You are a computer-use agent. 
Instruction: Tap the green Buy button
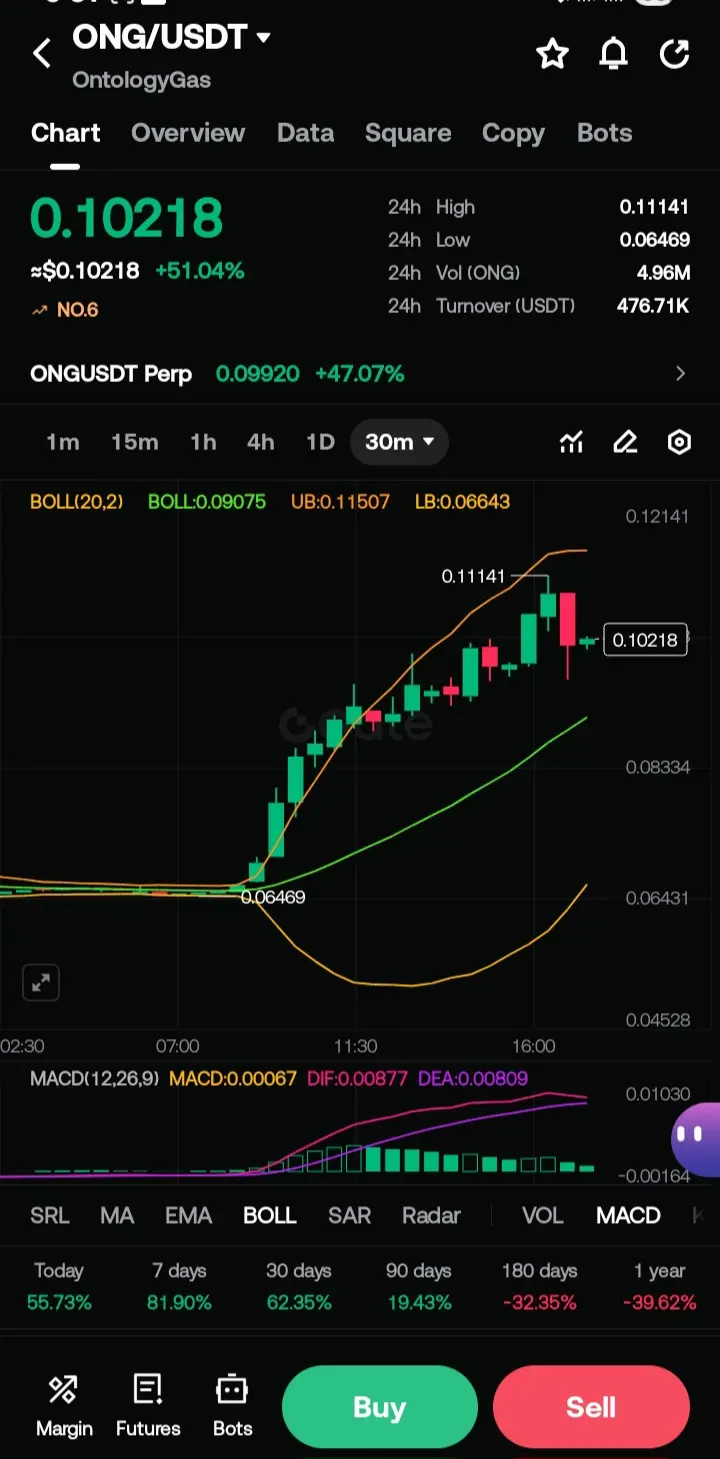click(x=380, y=1408)
